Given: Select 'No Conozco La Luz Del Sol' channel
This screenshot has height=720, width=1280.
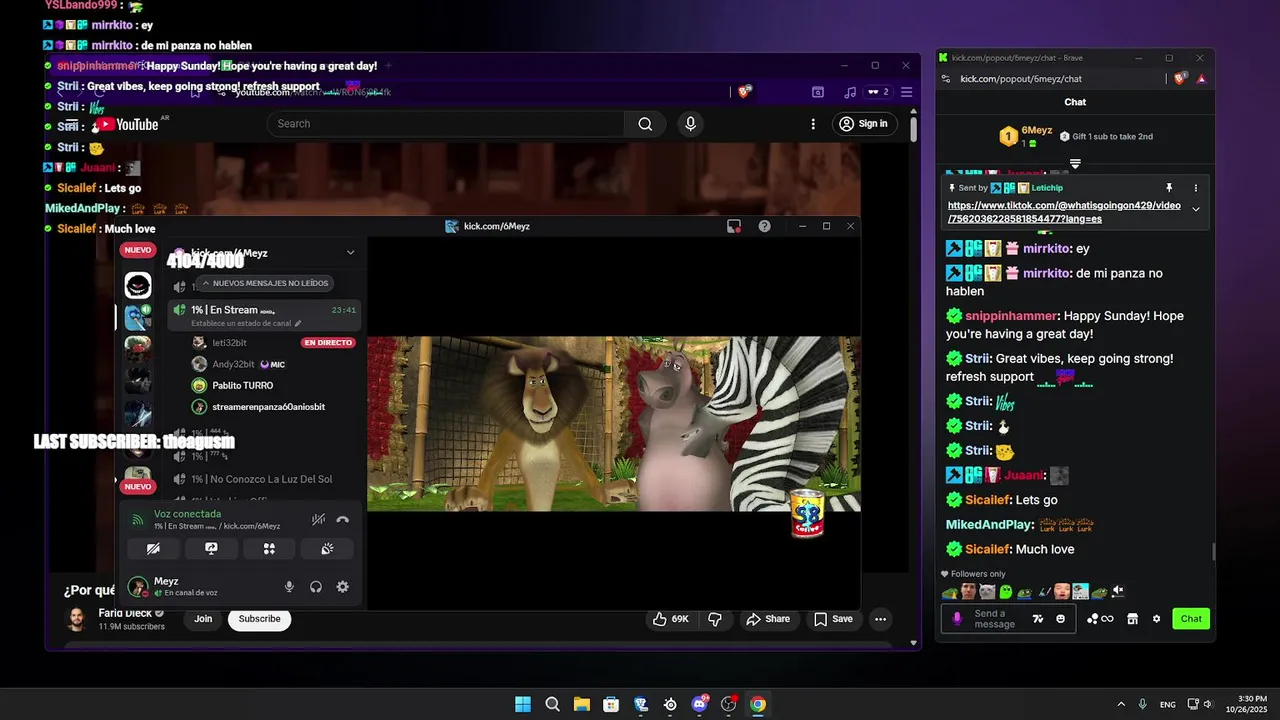Looking at the screenshot, I should [x=264, y=479].
